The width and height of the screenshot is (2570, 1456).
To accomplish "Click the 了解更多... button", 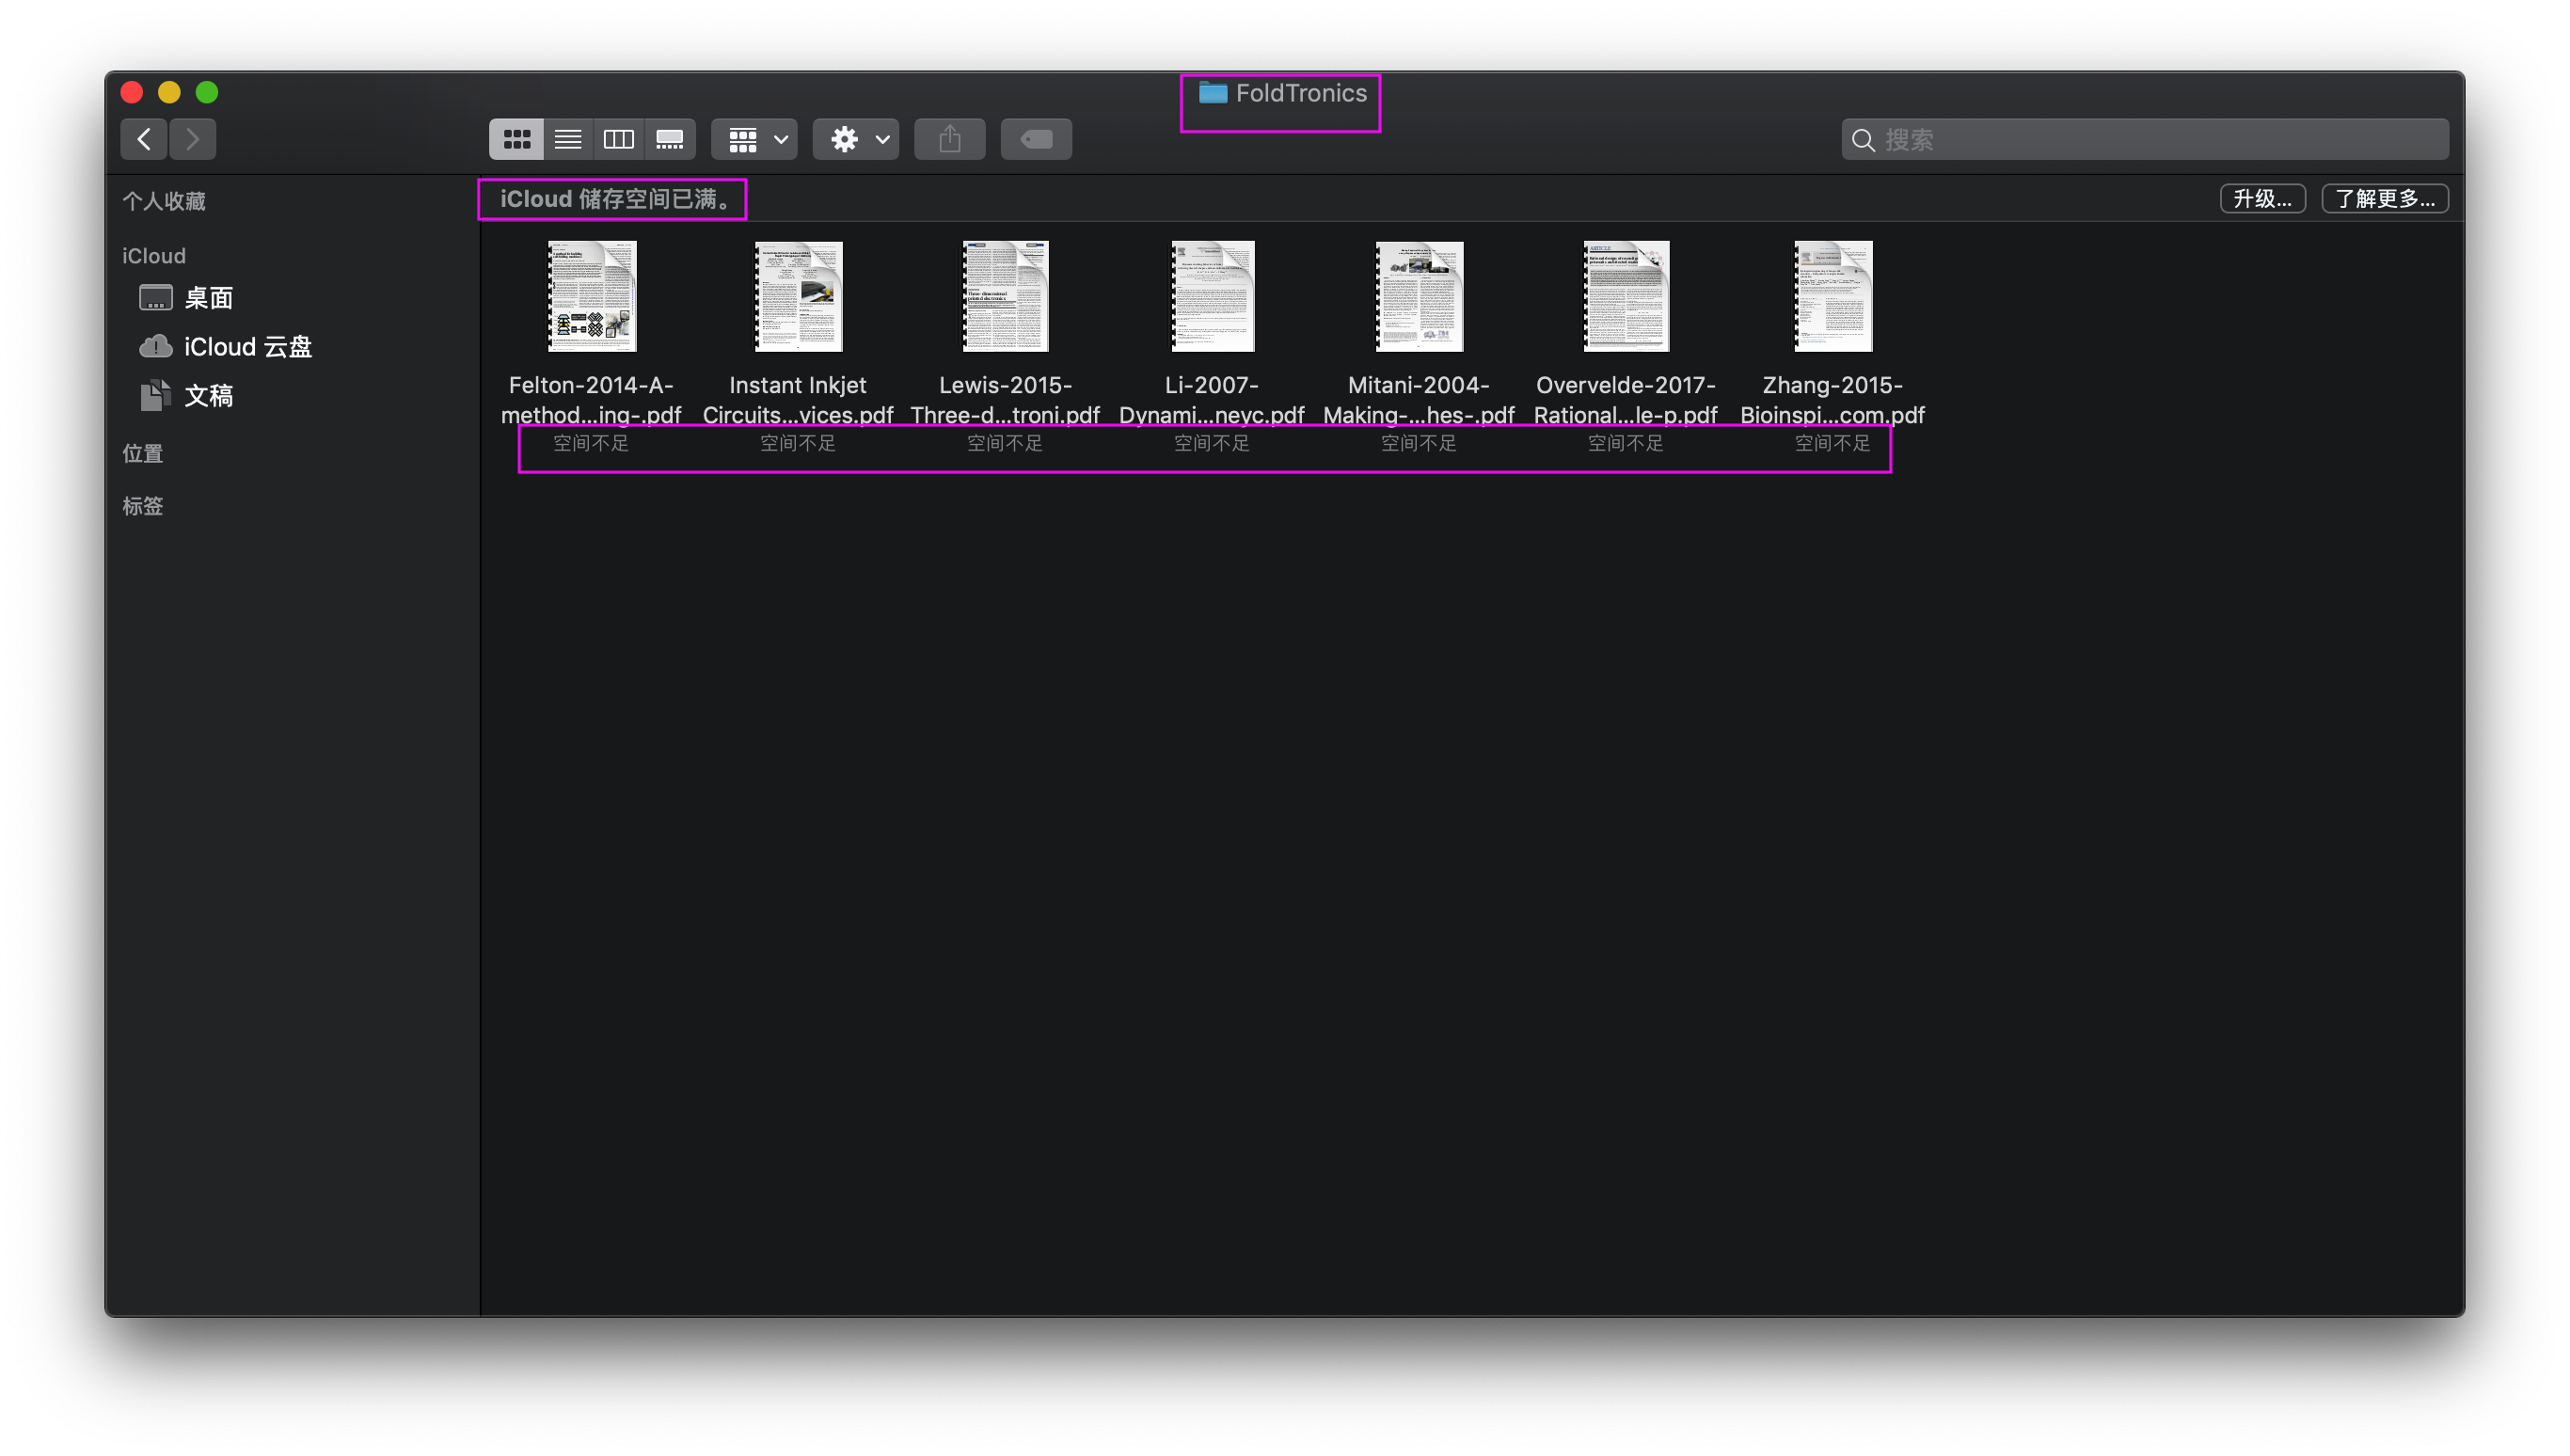I will [x=2384, y=198].
